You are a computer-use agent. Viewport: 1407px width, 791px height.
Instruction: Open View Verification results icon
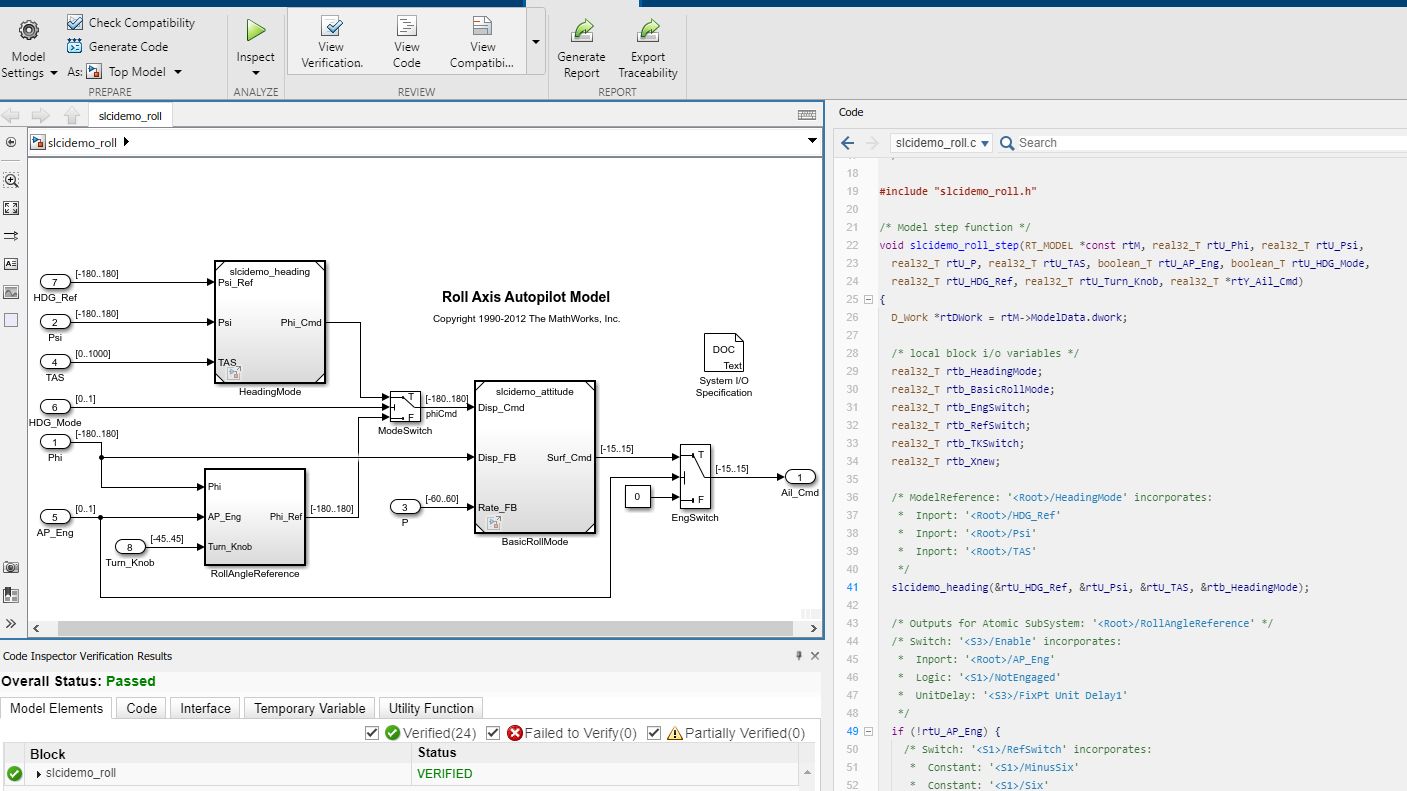331,27
